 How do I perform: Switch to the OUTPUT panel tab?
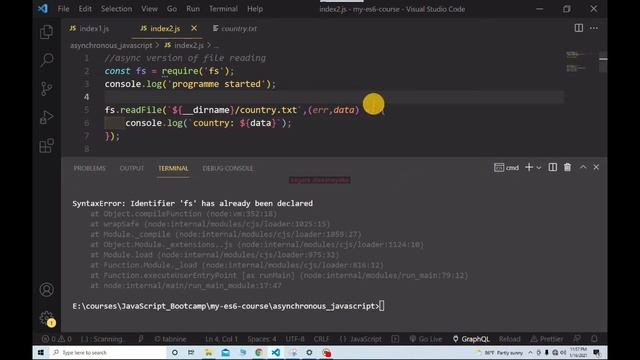click(x=131, y=168)
